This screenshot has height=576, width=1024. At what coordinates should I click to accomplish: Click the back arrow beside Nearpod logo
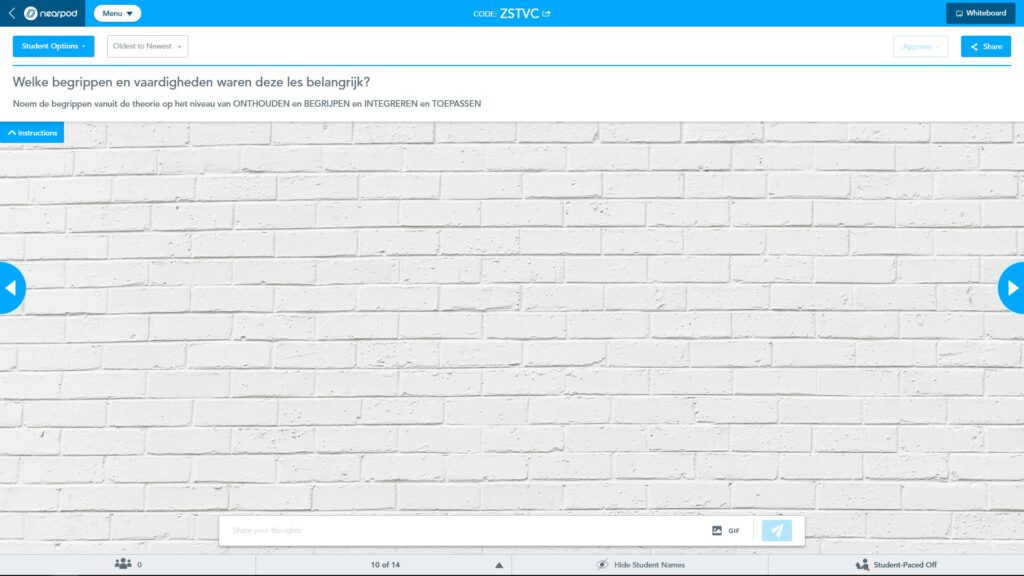[11, 13]
